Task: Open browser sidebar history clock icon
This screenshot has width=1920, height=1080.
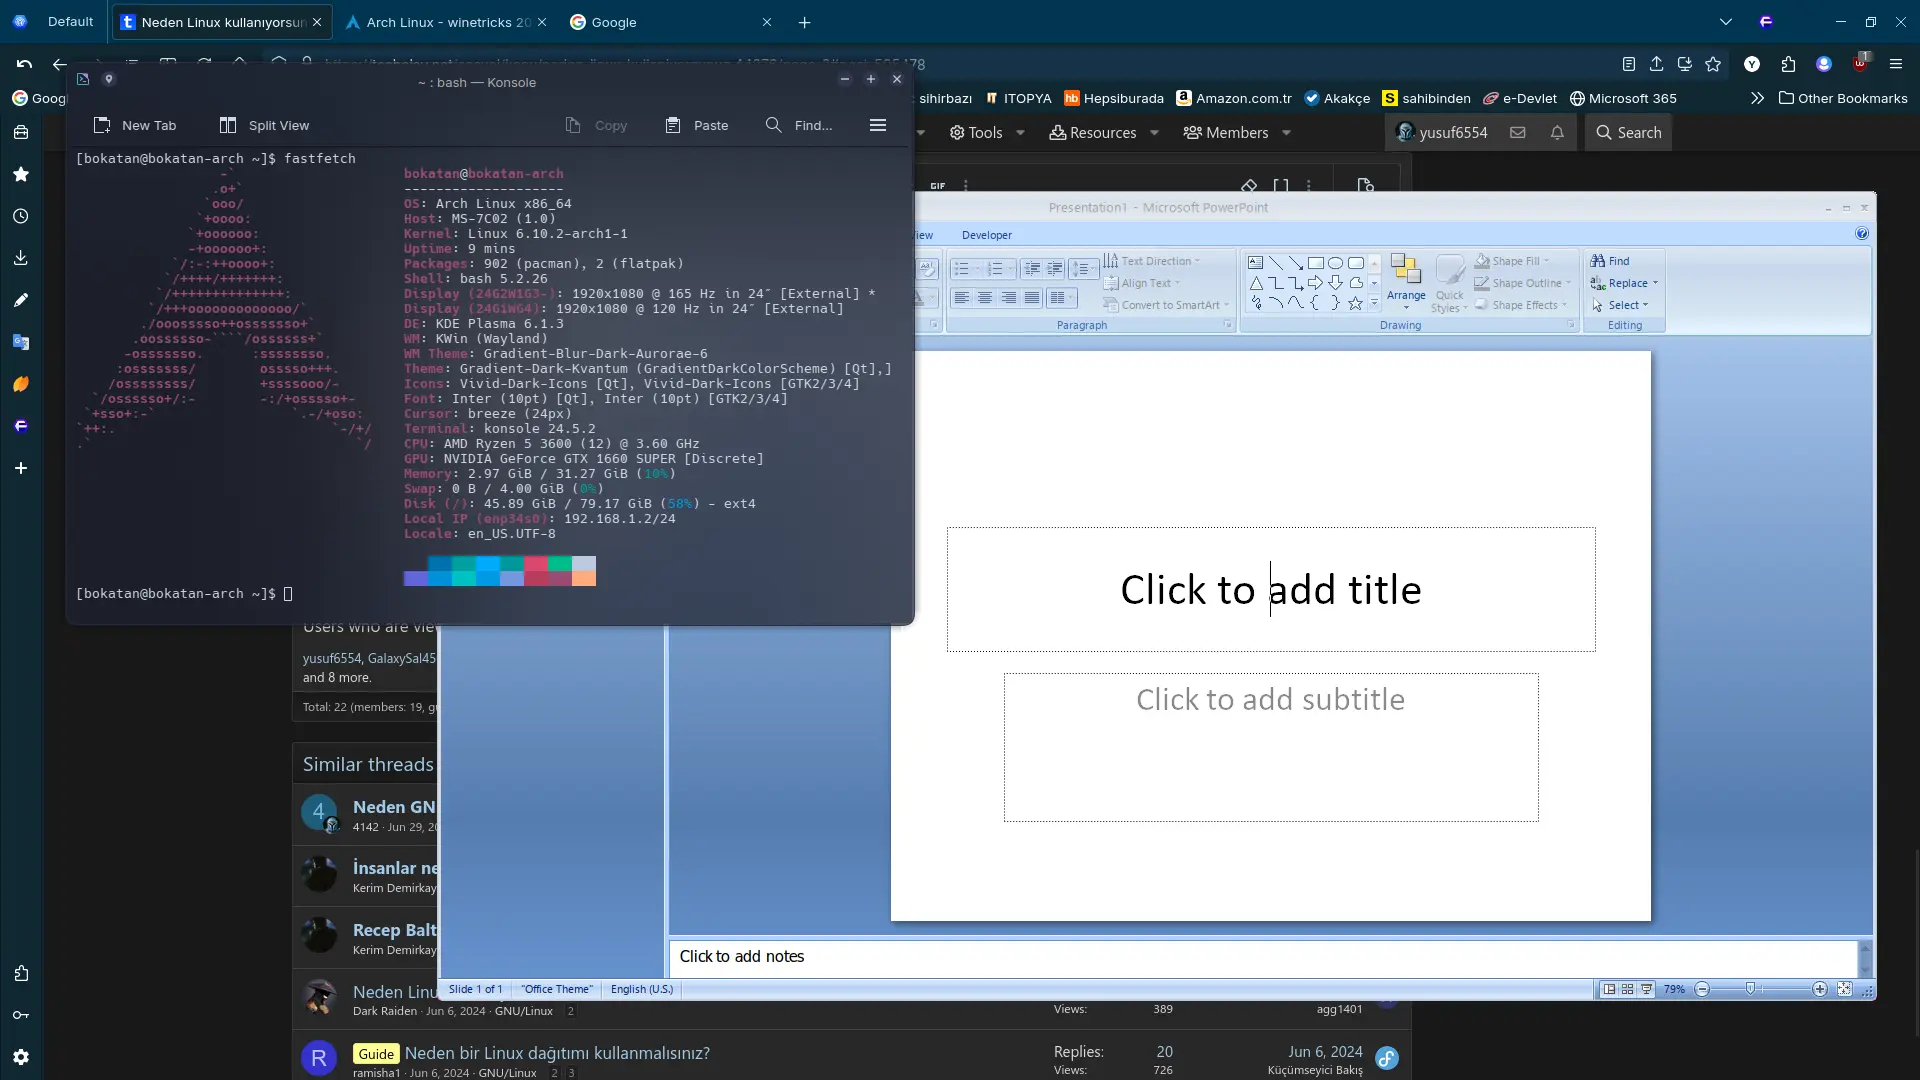Action: (21, 216)
